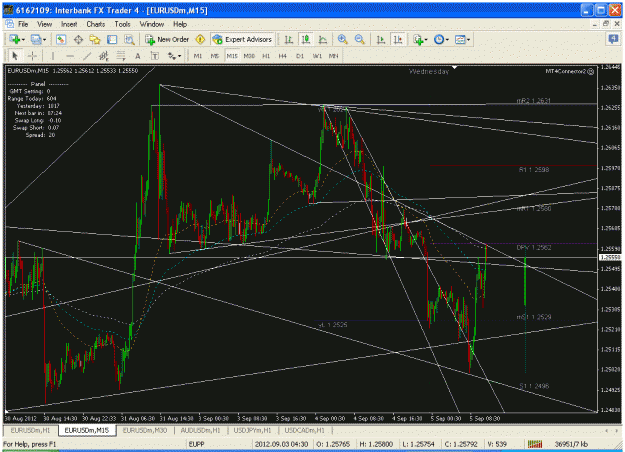Switch to the USDJPYm,H1 chart tab
This screenshot has width=625, height=452.
pos(252,430)
